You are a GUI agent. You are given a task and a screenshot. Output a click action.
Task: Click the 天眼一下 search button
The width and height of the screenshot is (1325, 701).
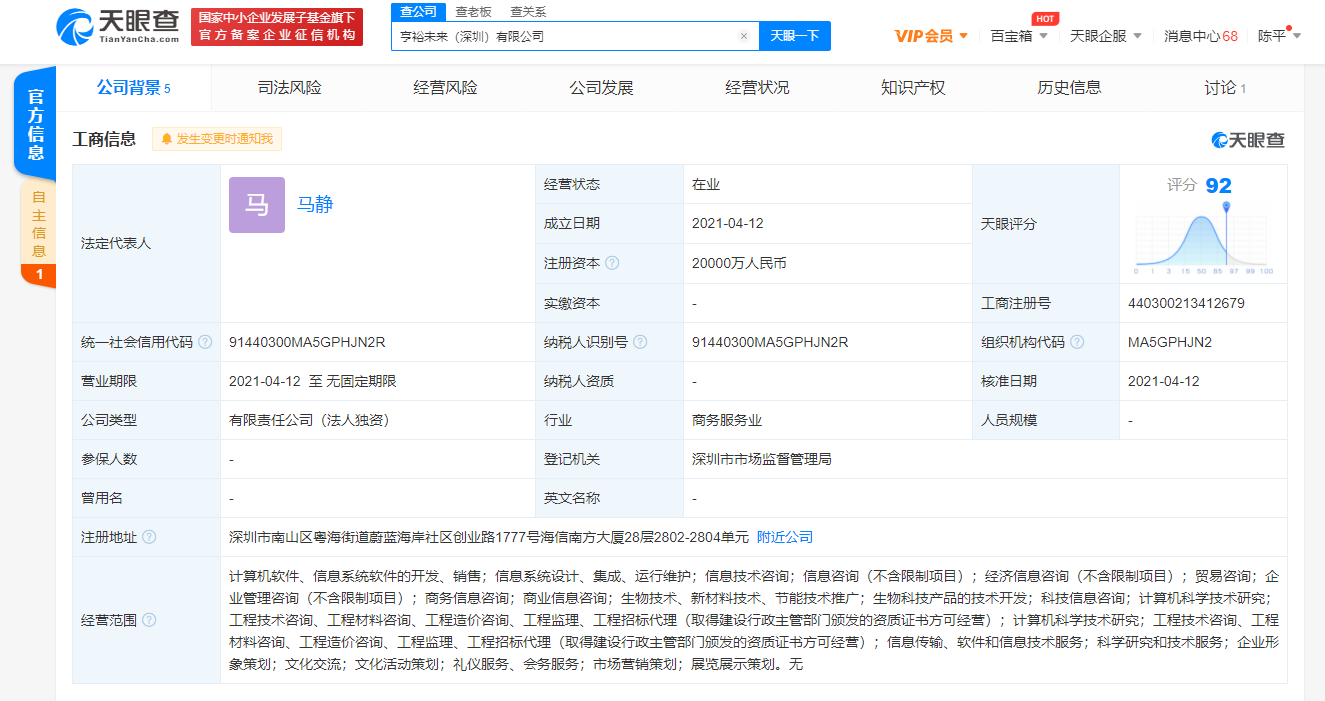point(795,36)
